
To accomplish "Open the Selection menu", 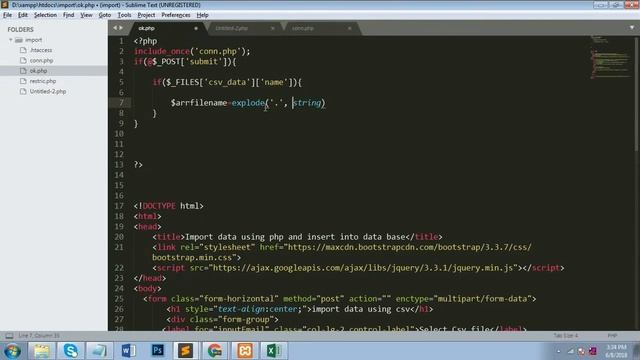I will pyautogui.click(x=45, y=15).
